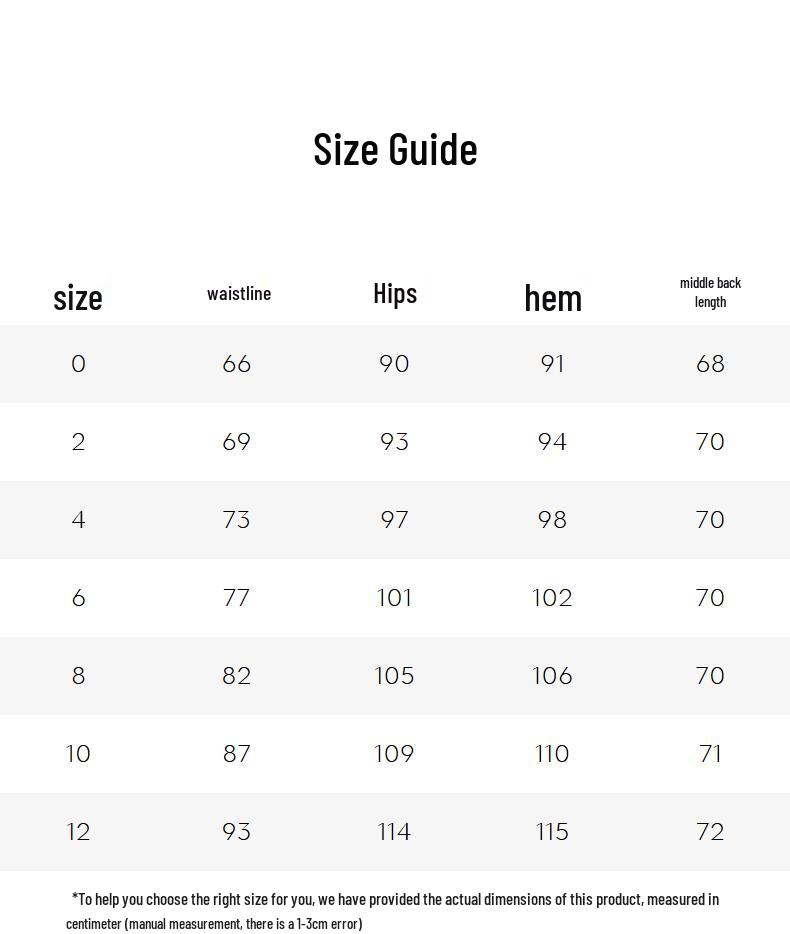Click middle back length value 71
The width and height of the screenshot is (790, 934).
(710, 754)
